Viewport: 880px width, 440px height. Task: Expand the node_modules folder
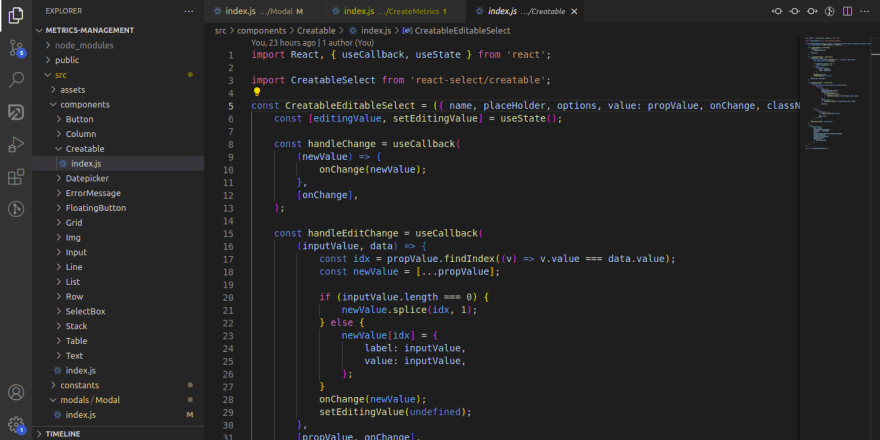point(119,45)
